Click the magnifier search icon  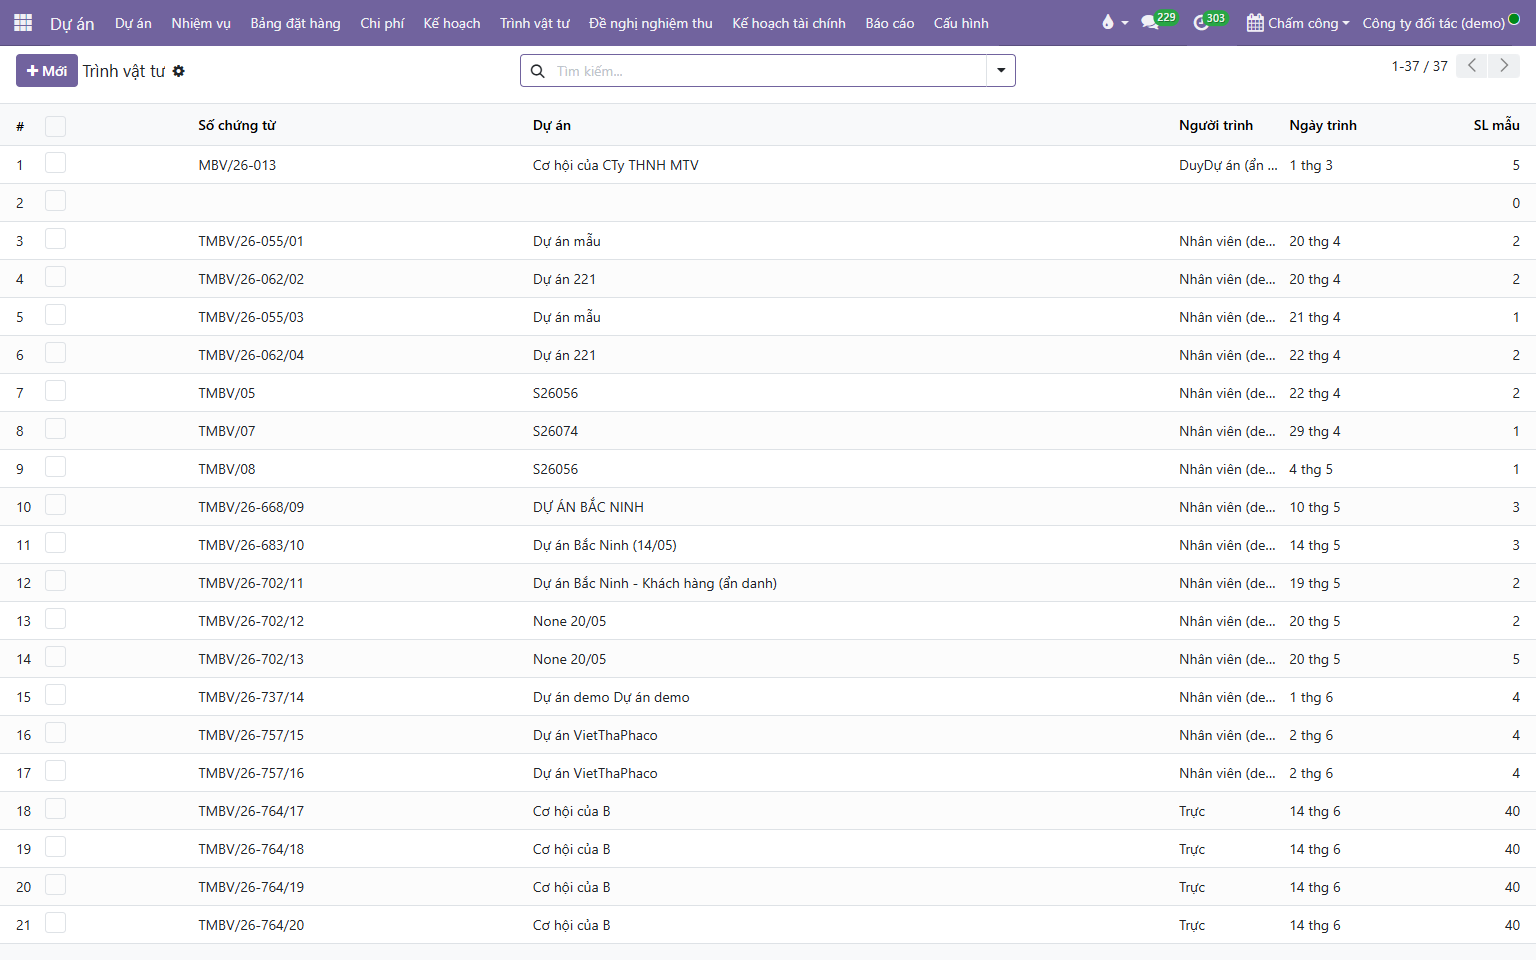[537, 71]
